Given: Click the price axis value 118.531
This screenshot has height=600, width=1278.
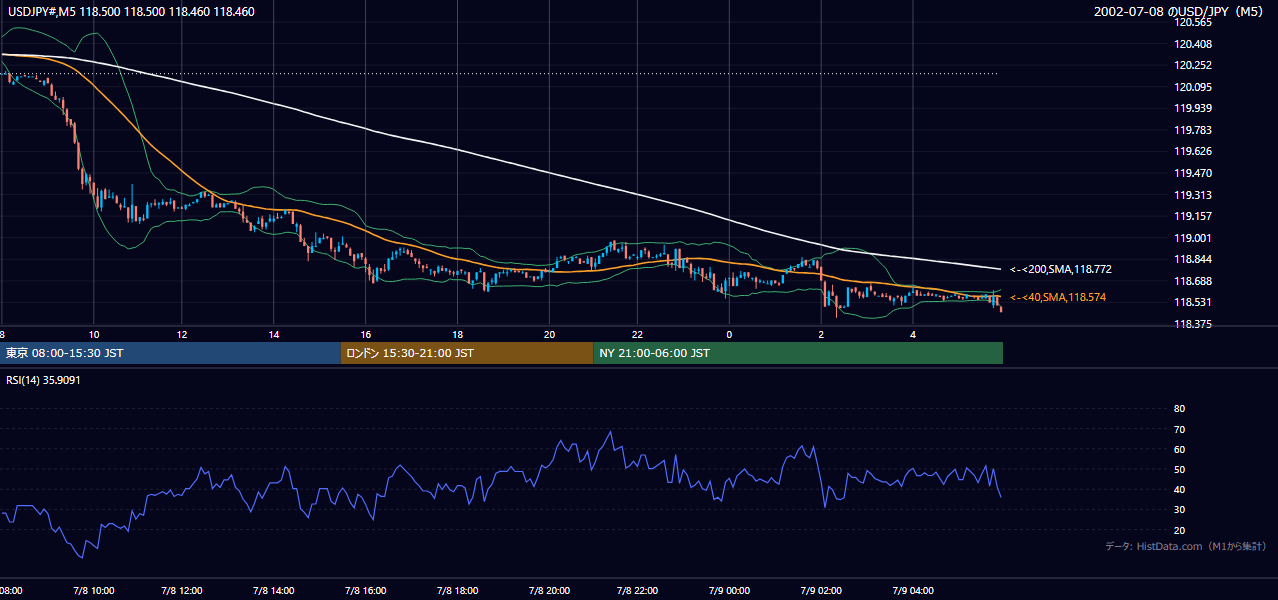Looking at the screenshot, I should coord(1194,302).
